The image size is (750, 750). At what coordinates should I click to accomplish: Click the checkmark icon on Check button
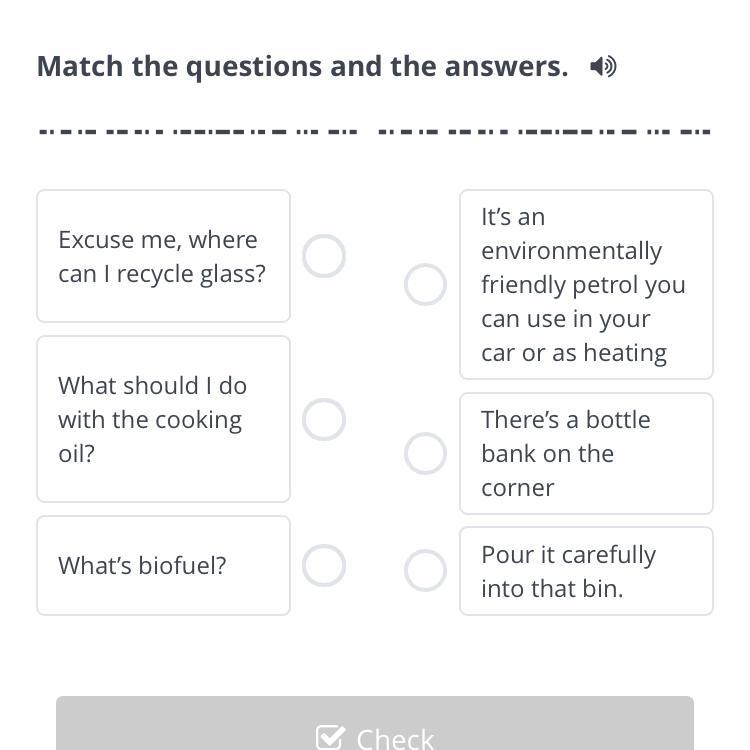click(330, 738)
